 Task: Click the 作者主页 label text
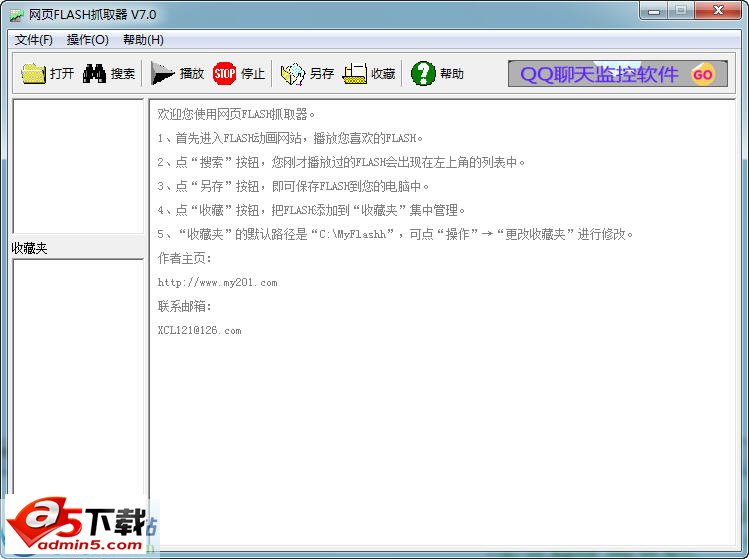point(184,258)
